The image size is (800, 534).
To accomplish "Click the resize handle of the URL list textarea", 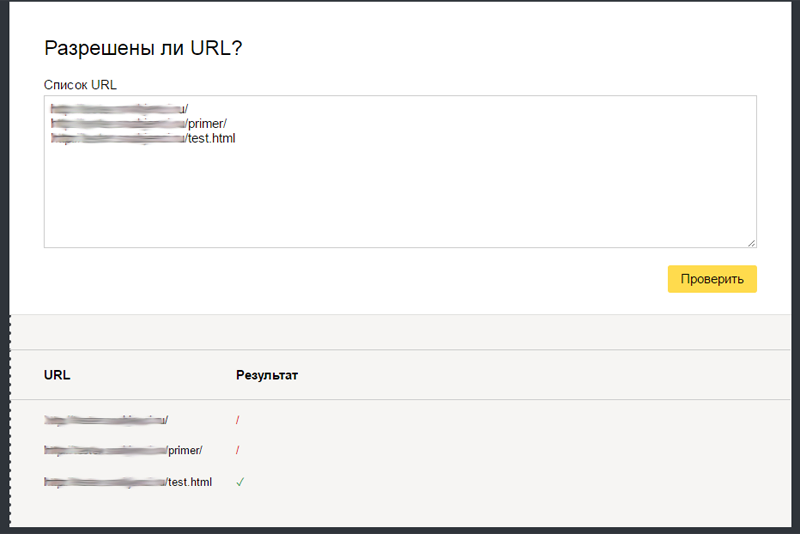I will pyautogui.click(x=751, y=242).
